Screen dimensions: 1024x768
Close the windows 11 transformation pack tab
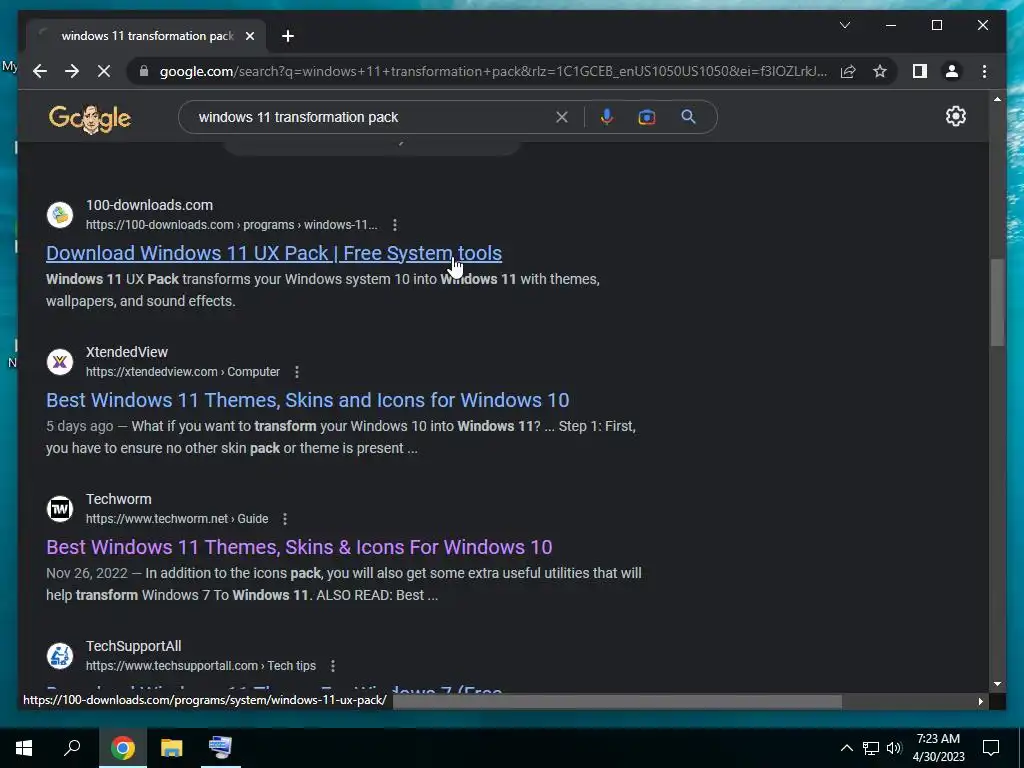249,36
